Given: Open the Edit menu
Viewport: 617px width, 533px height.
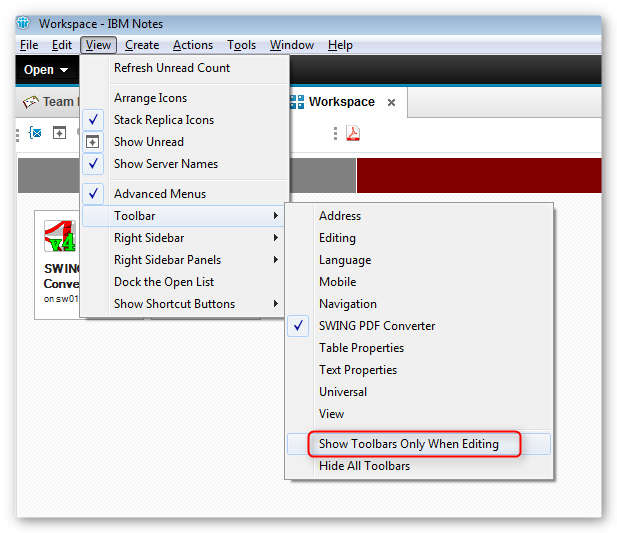Looking at the screenshot, I should (62, 45).
